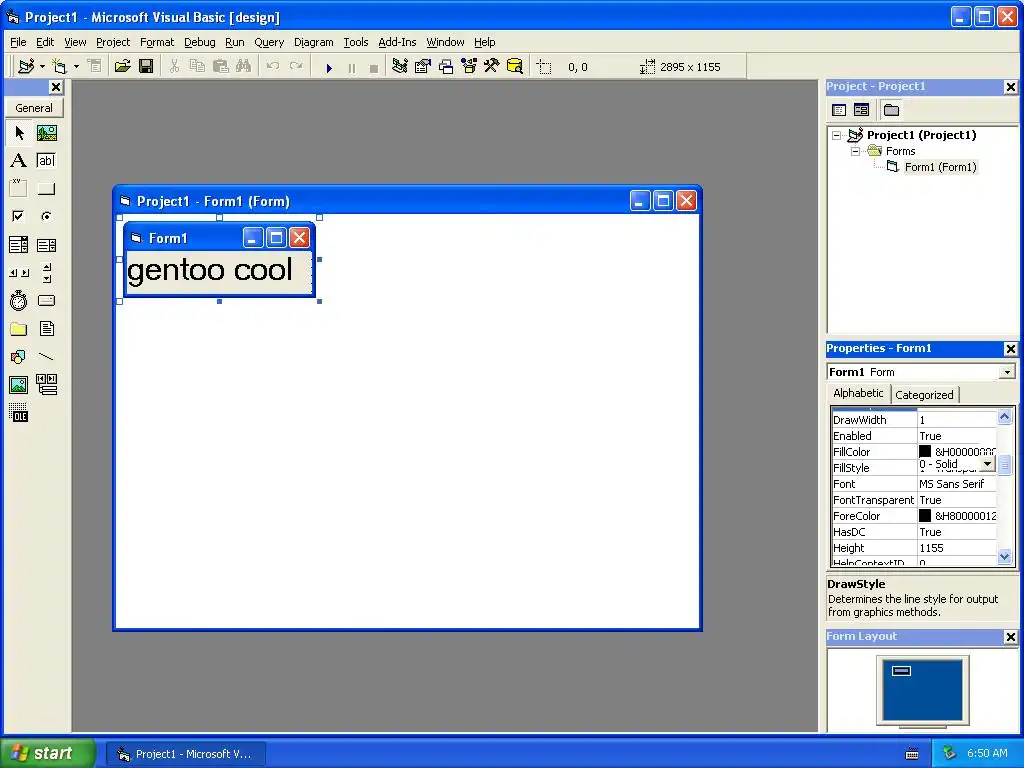1024x768 pixels.
Task: Open Add Form dropdown arrow
Action: pyautogui.click(x=76, y=67)
